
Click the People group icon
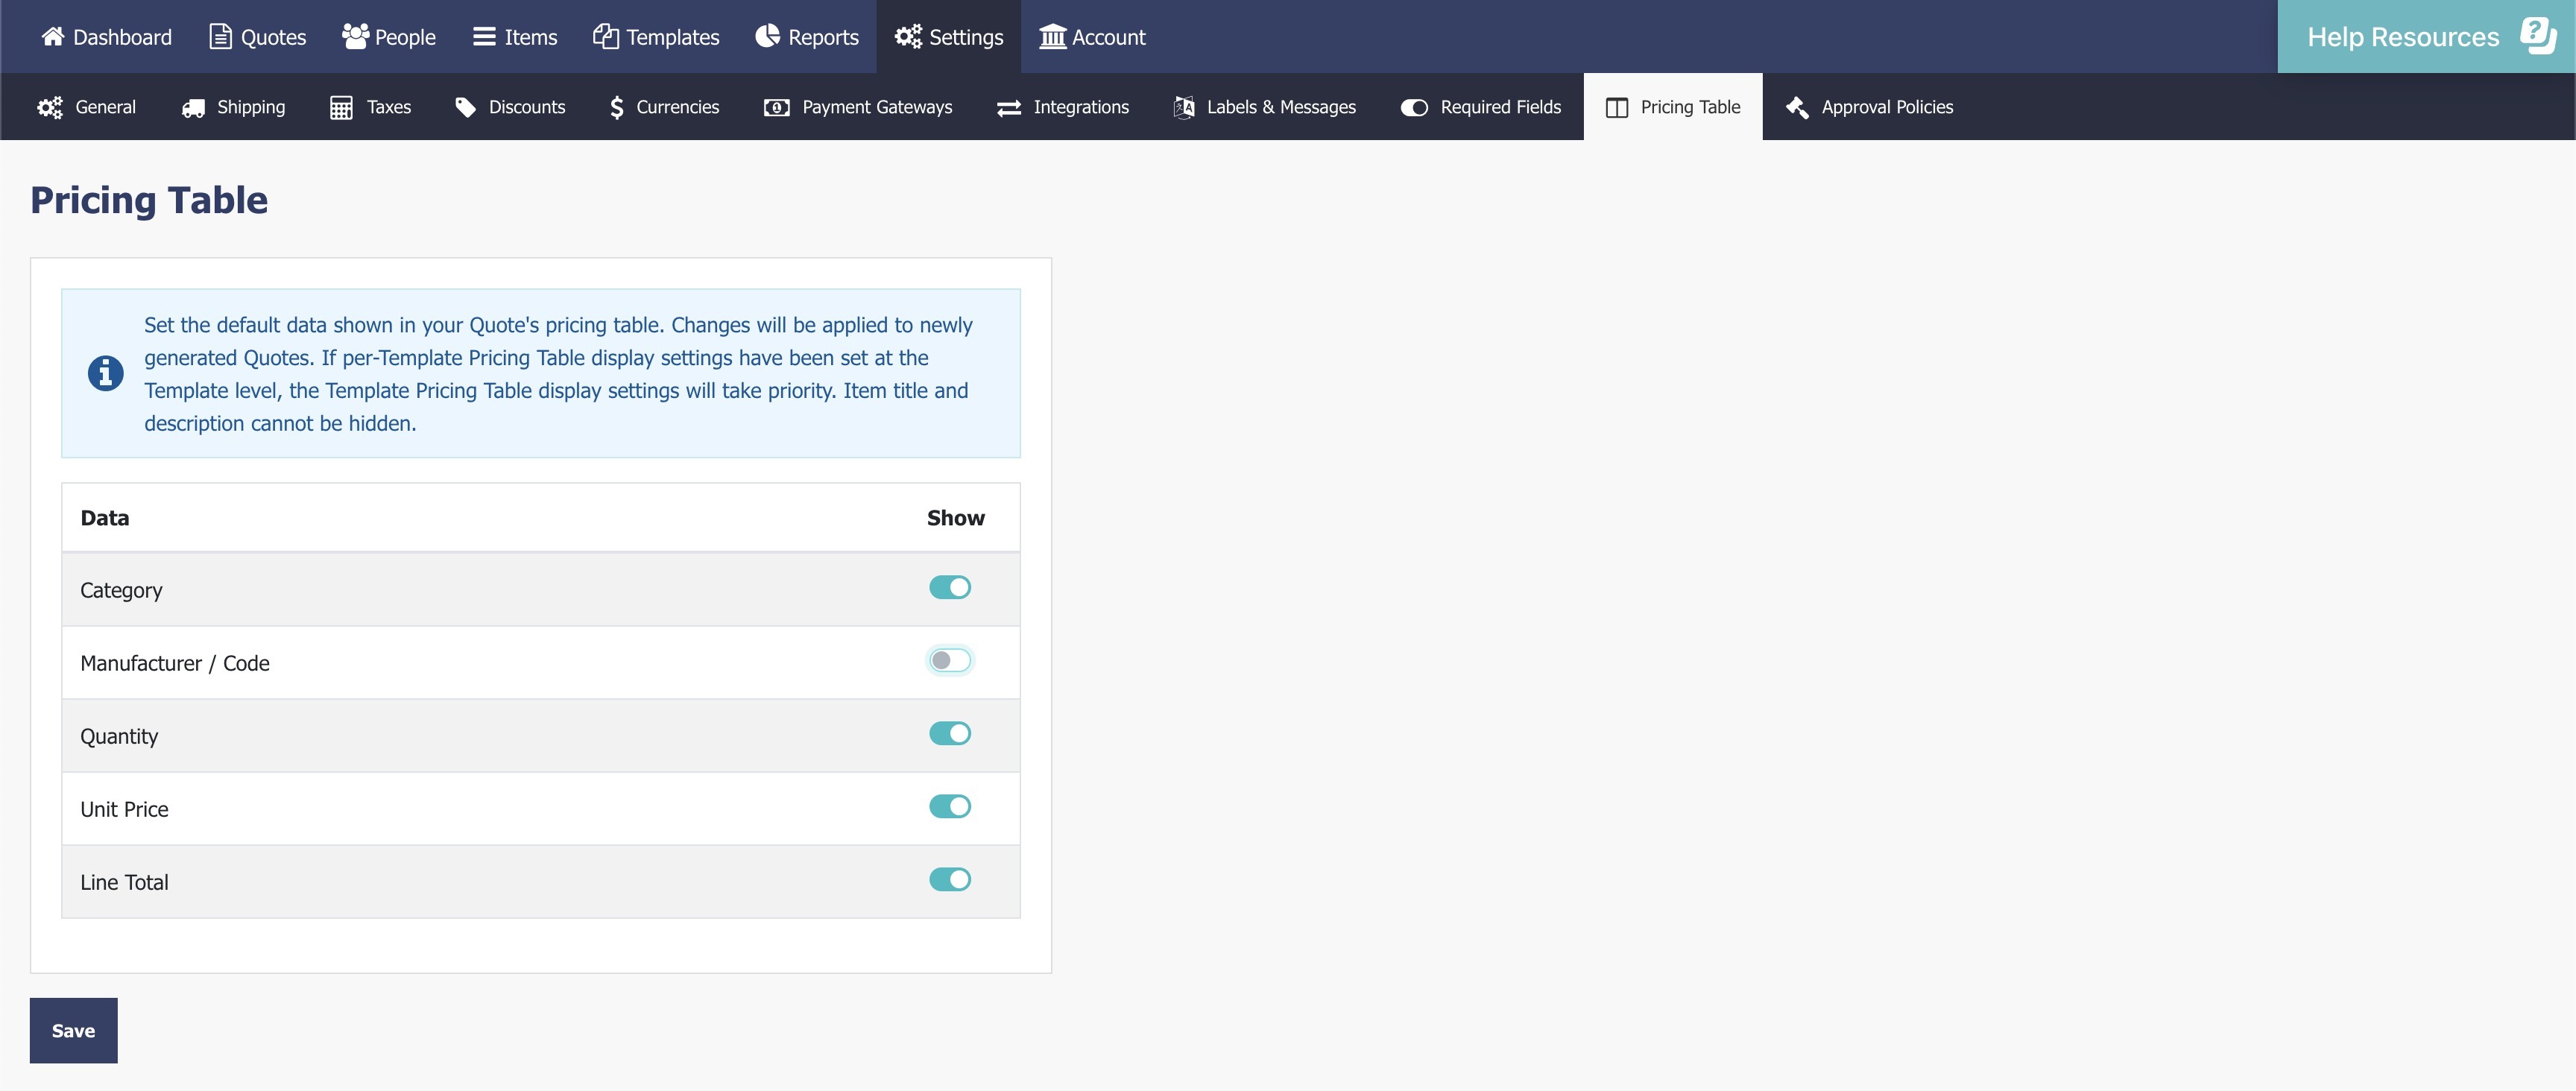tap(355, 37)
